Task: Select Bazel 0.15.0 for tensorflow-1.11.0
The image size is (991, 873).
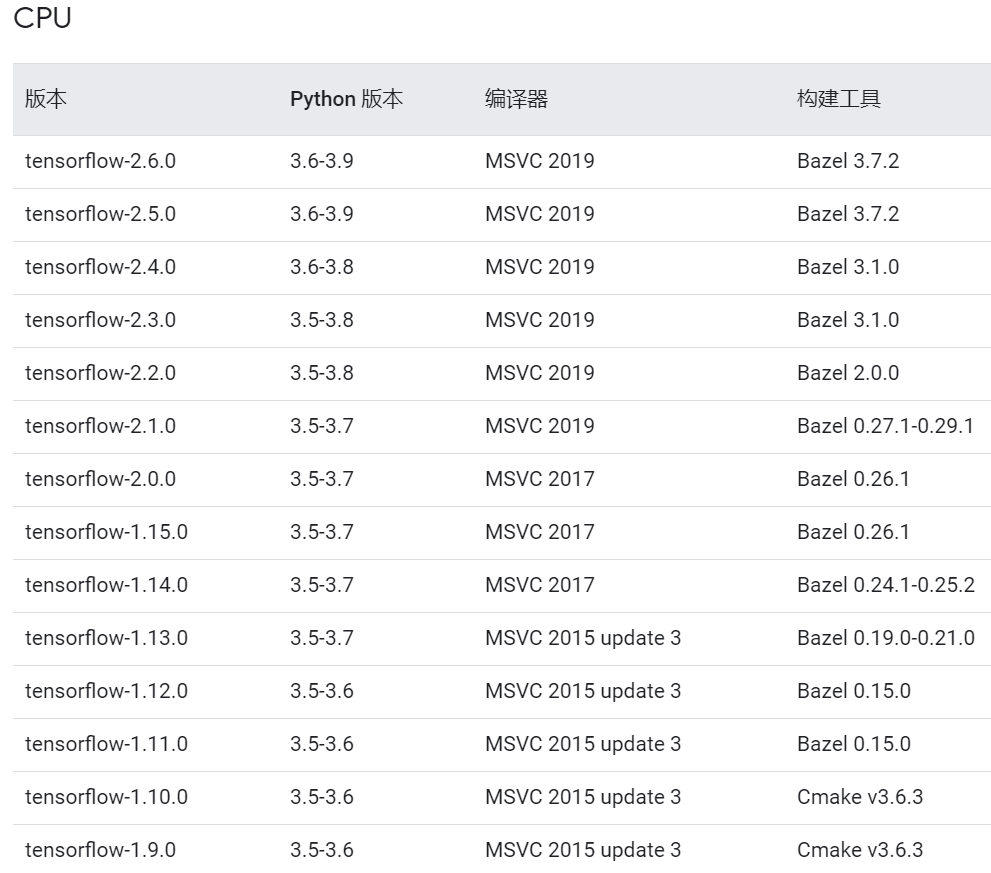Action: [x=847, y=743]
